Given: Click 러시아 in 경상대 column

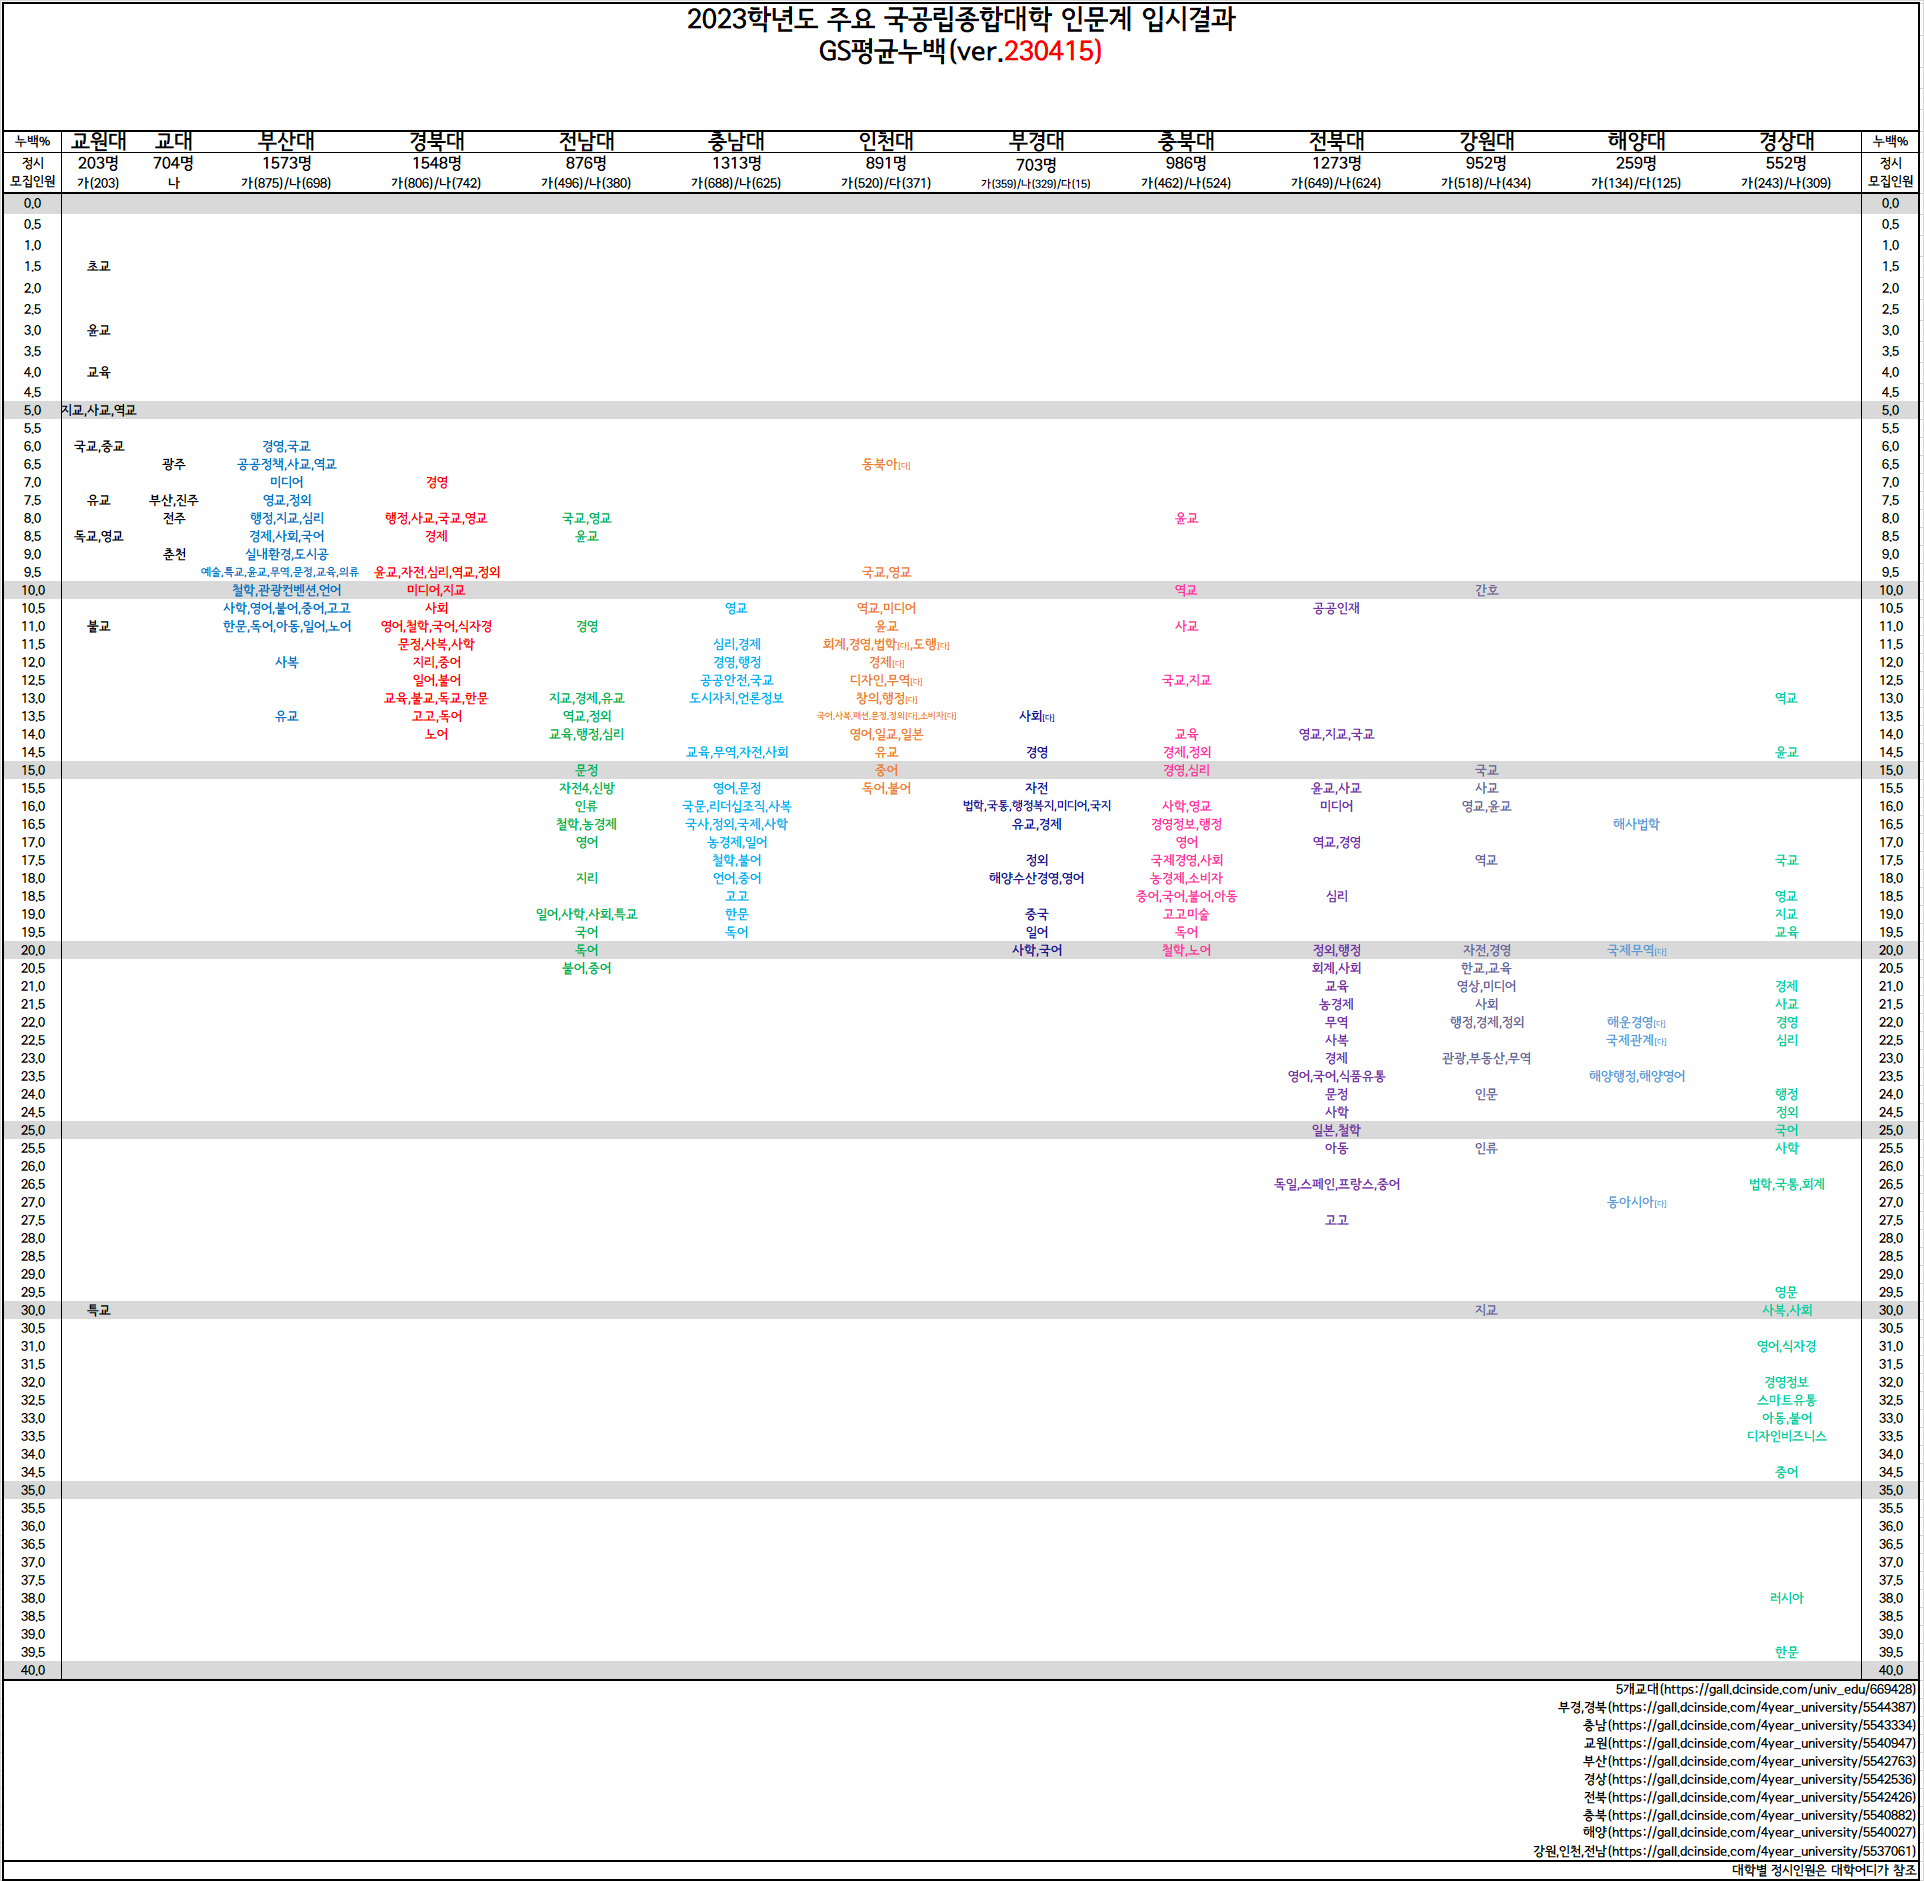Looking at the screenshot, I should [x=1786, y=1598].
